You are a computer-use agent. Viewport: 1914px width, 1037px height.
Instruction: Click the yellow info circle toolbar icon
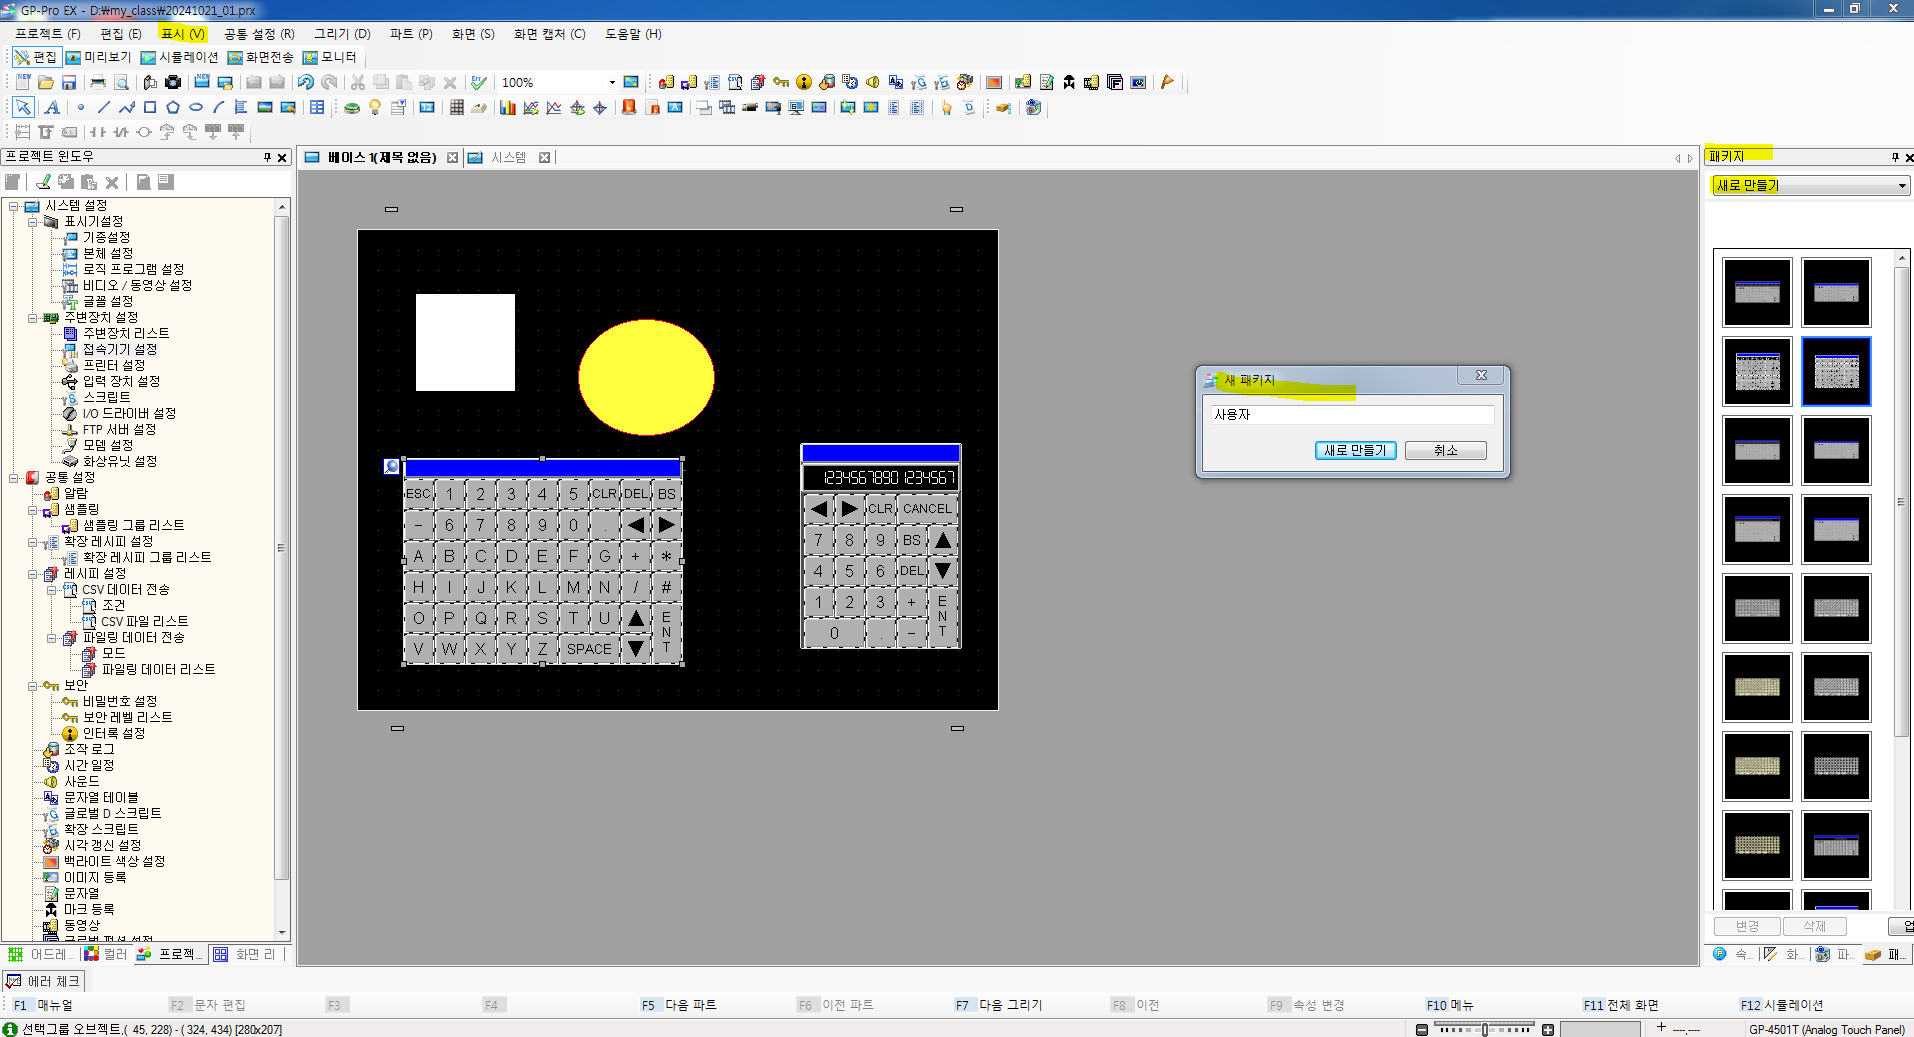[x=804, y=82]
